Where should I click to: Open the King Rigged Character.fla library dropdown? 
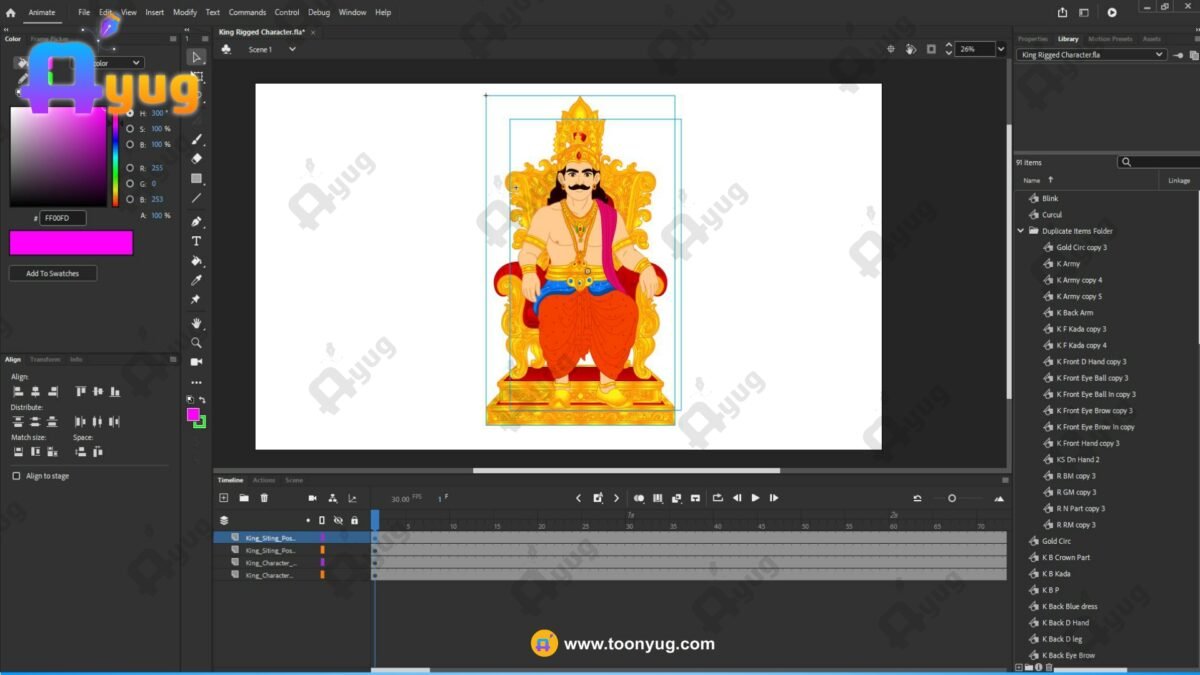point(1091,55)
